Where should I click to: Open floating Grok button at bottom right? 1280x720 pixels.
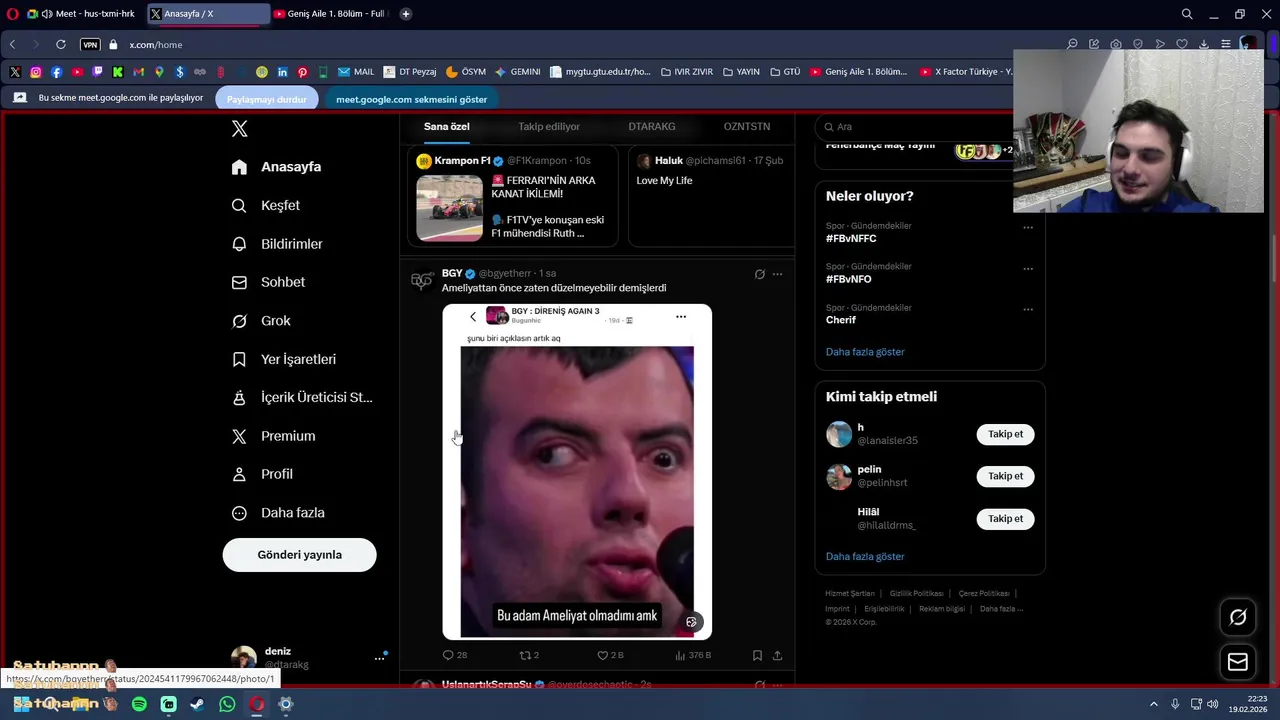pos(1238,618)
